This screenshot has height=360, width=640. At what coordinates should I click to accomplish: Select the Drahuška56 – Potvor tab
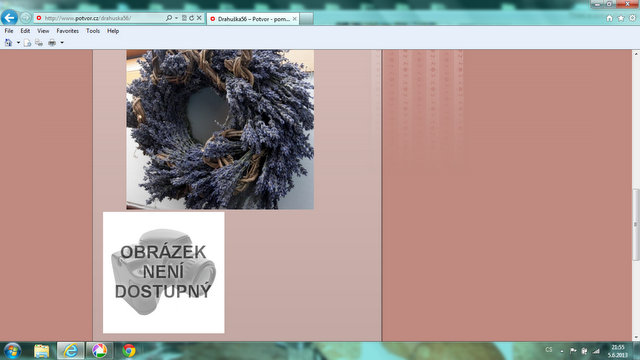click(253, 19)
